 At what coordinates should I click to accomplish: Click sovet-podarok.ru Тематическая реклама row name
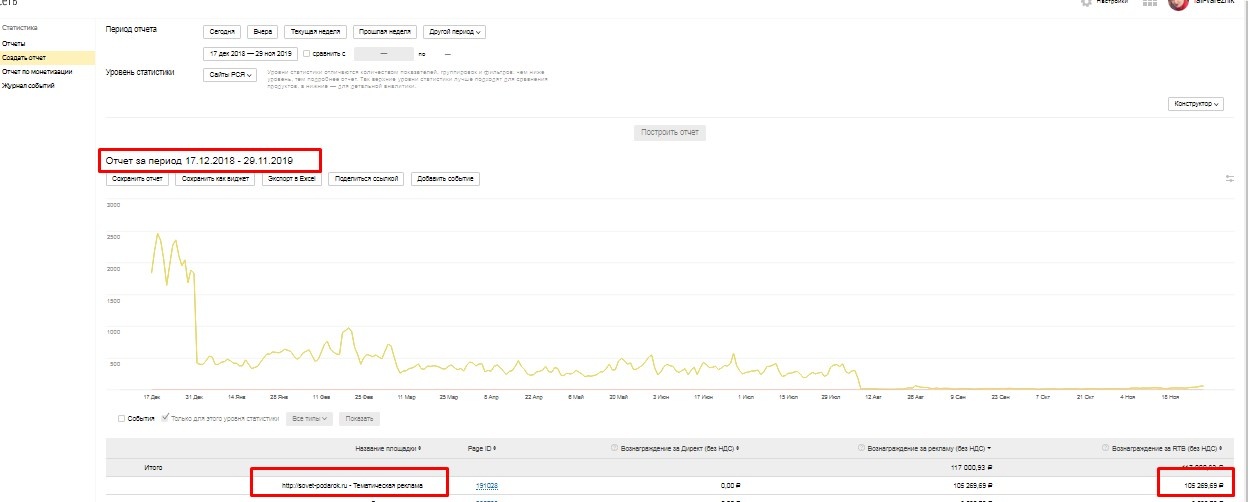351,486
